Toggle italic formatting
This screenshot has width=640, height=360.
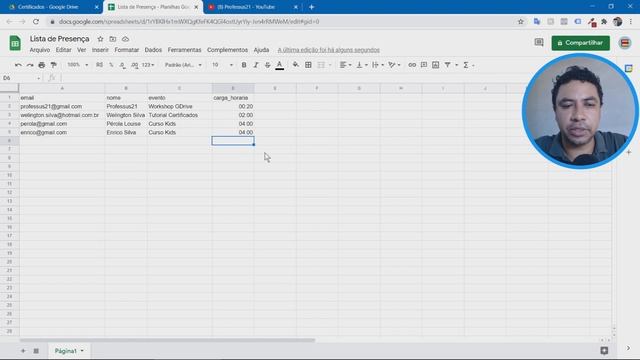(x=256, y=65)
